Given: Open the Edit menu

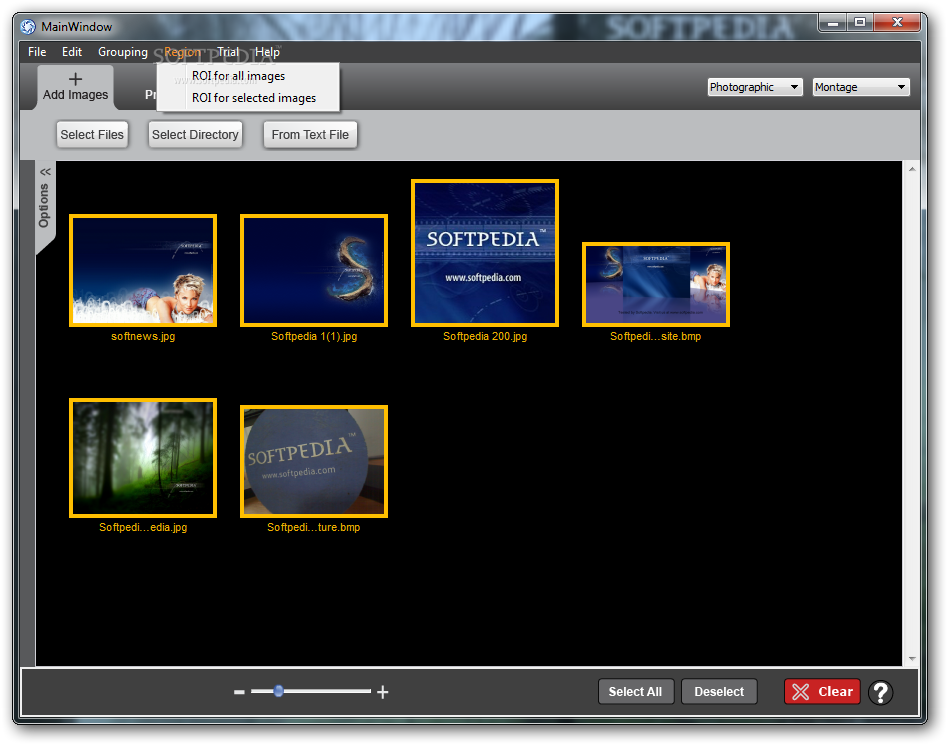Looking at the screenshot, I should tap(71, 52).
